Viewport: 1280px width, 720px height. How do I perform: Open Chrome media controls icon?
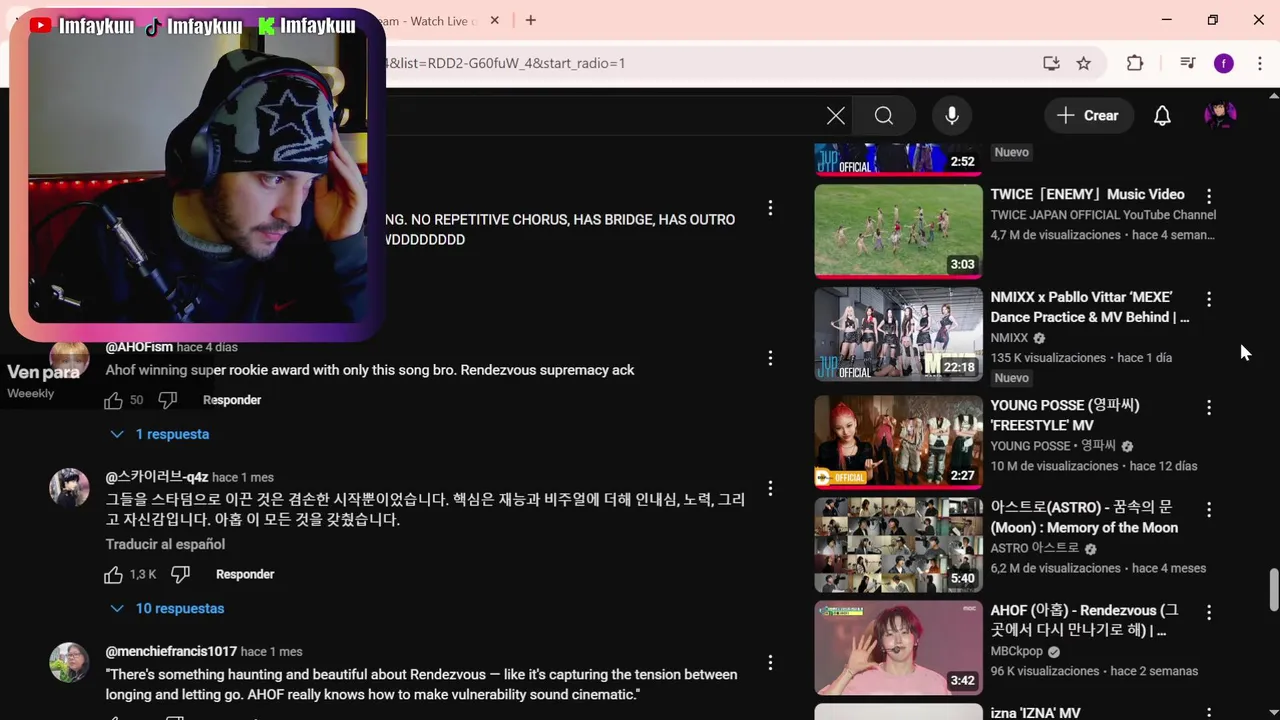(1187, 63)
